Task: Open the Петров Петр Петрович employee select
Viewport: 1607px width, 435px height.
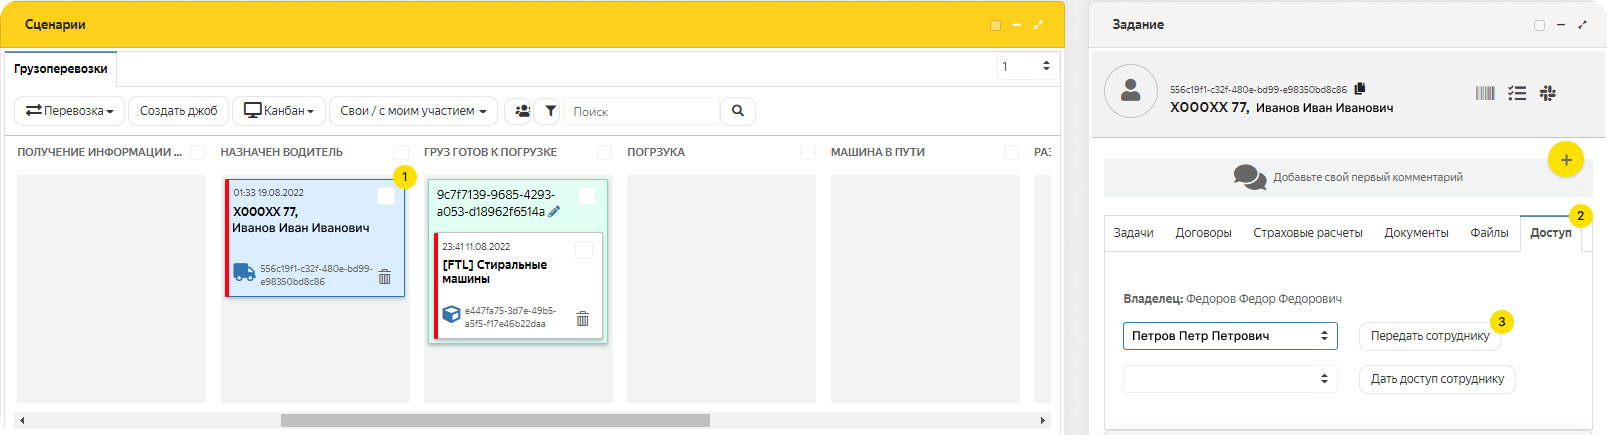Action: click(1230, 336)
